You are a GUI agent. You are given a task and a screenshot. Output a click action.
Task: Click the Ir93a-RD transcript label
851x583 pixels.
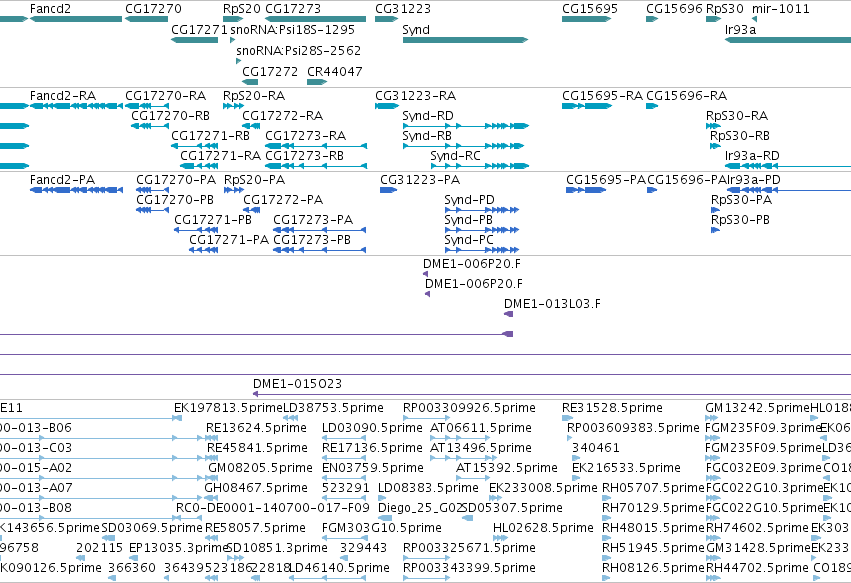pyautogui.click(x=752, y=156)
